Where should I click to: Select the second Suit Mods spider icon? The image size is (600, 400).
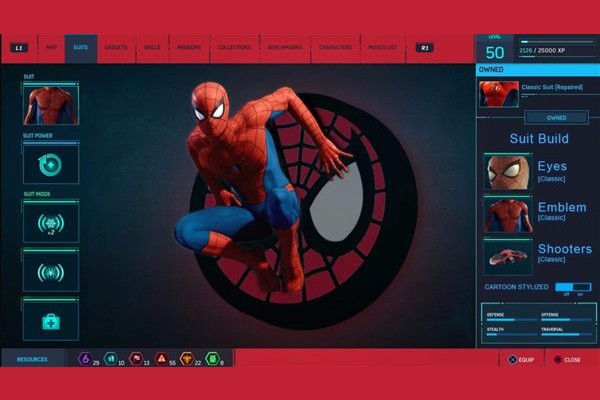coord(51,272)
